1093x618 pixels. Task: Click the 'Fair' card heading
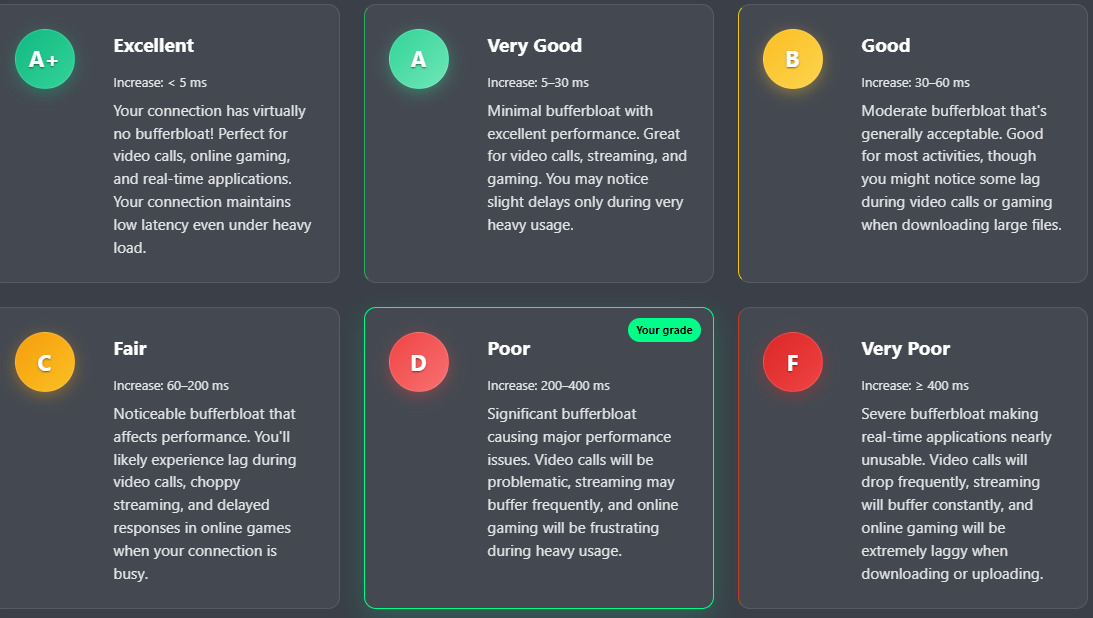pos(130,349)
